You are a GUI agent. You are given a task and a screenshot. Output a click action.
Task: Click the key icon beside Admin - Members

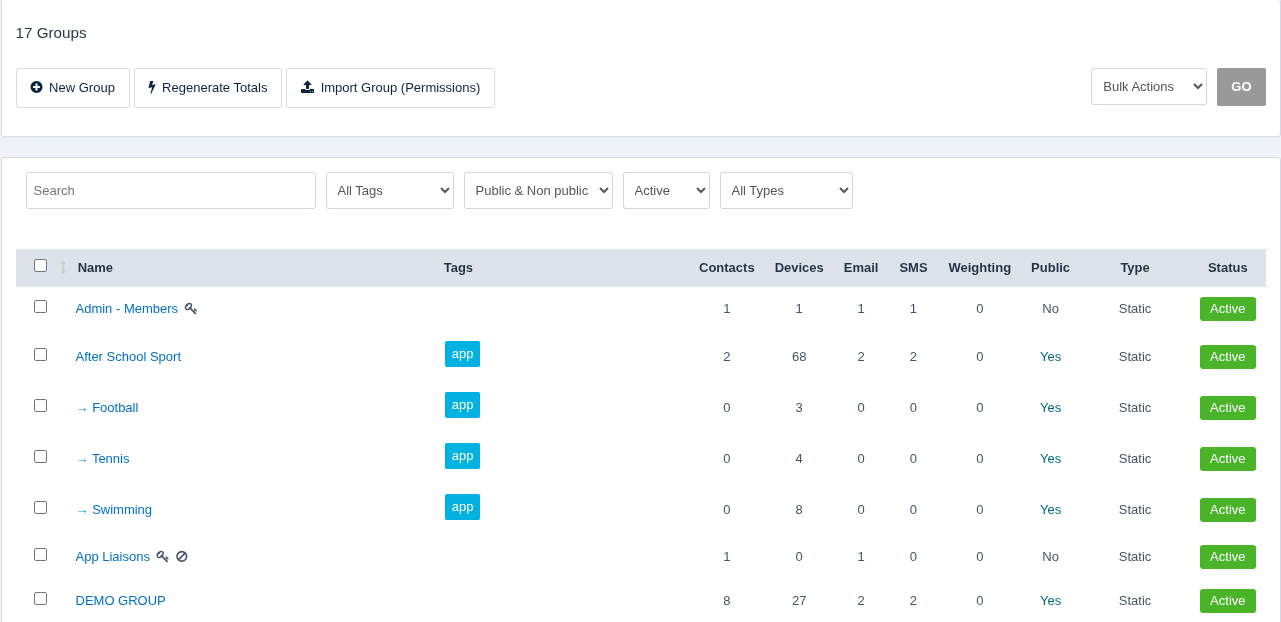[x=191, y=309]
